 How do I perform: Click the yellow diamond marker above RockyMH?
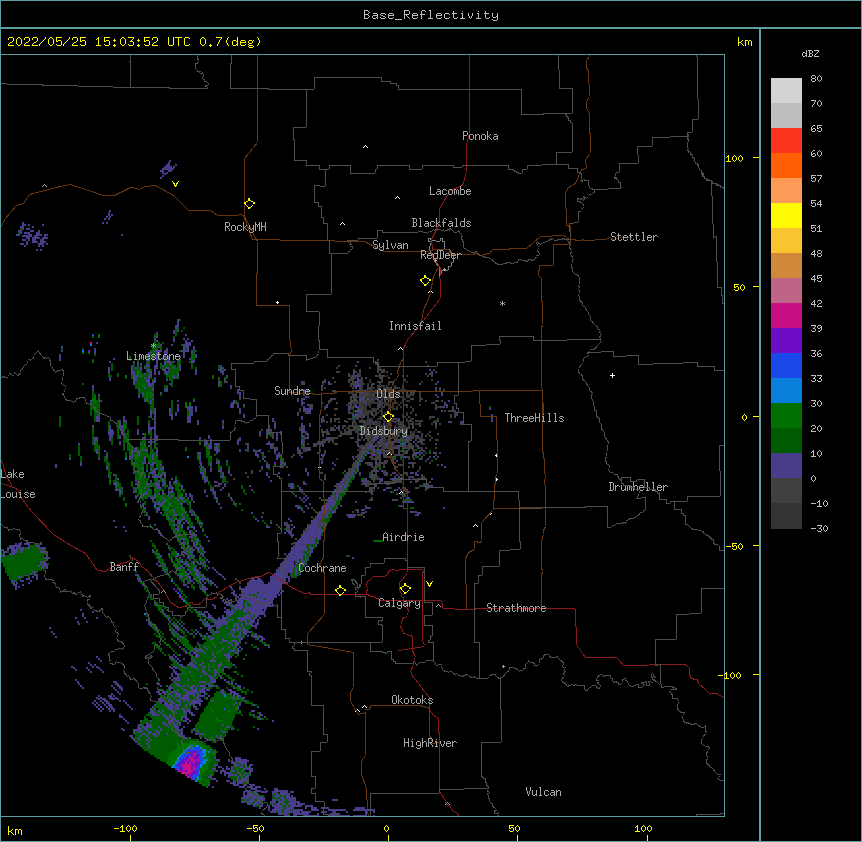[250, 204]
